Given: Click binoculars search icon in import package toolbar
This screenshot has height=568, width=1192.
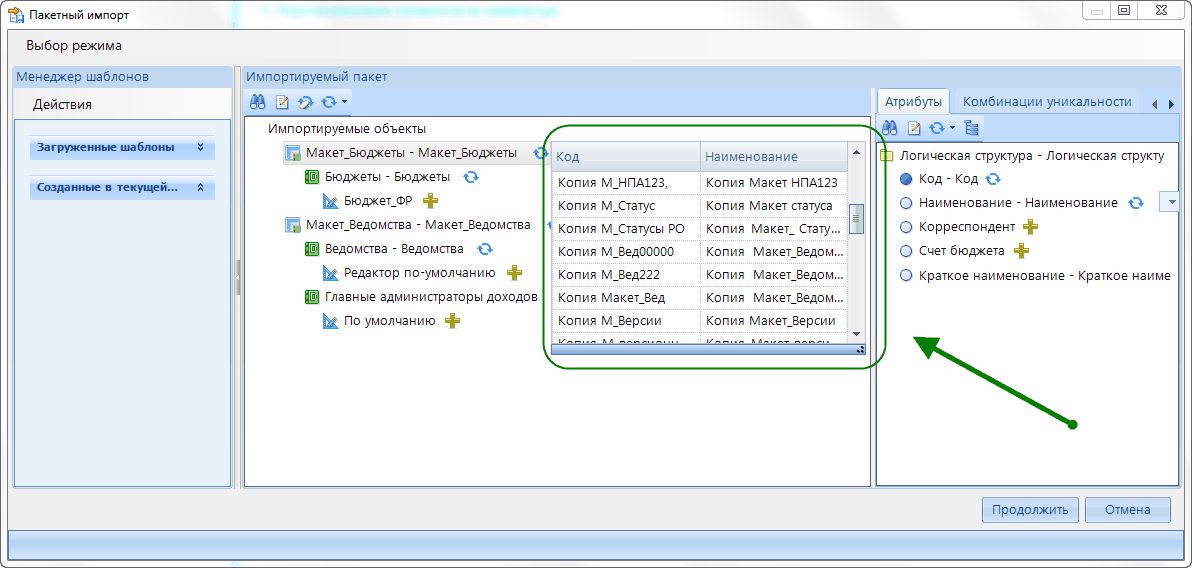Looking at the screenshot, I should coord(257,102).
